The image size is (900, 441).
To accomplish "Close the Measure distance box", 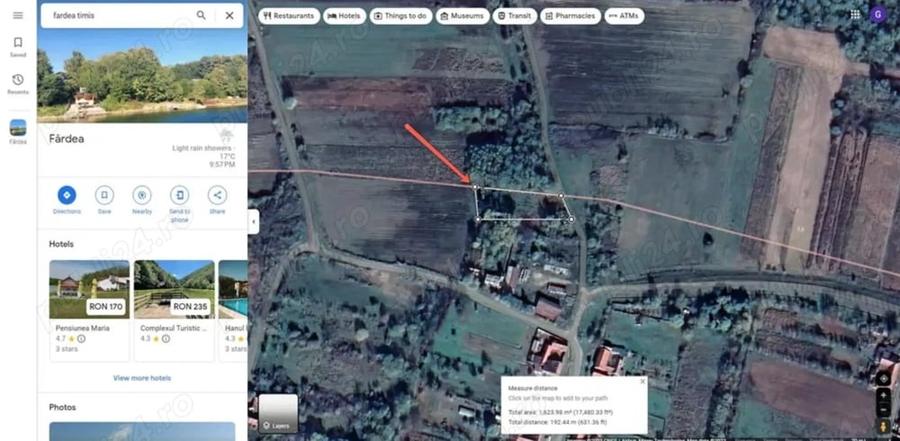I will coord(642,381).
